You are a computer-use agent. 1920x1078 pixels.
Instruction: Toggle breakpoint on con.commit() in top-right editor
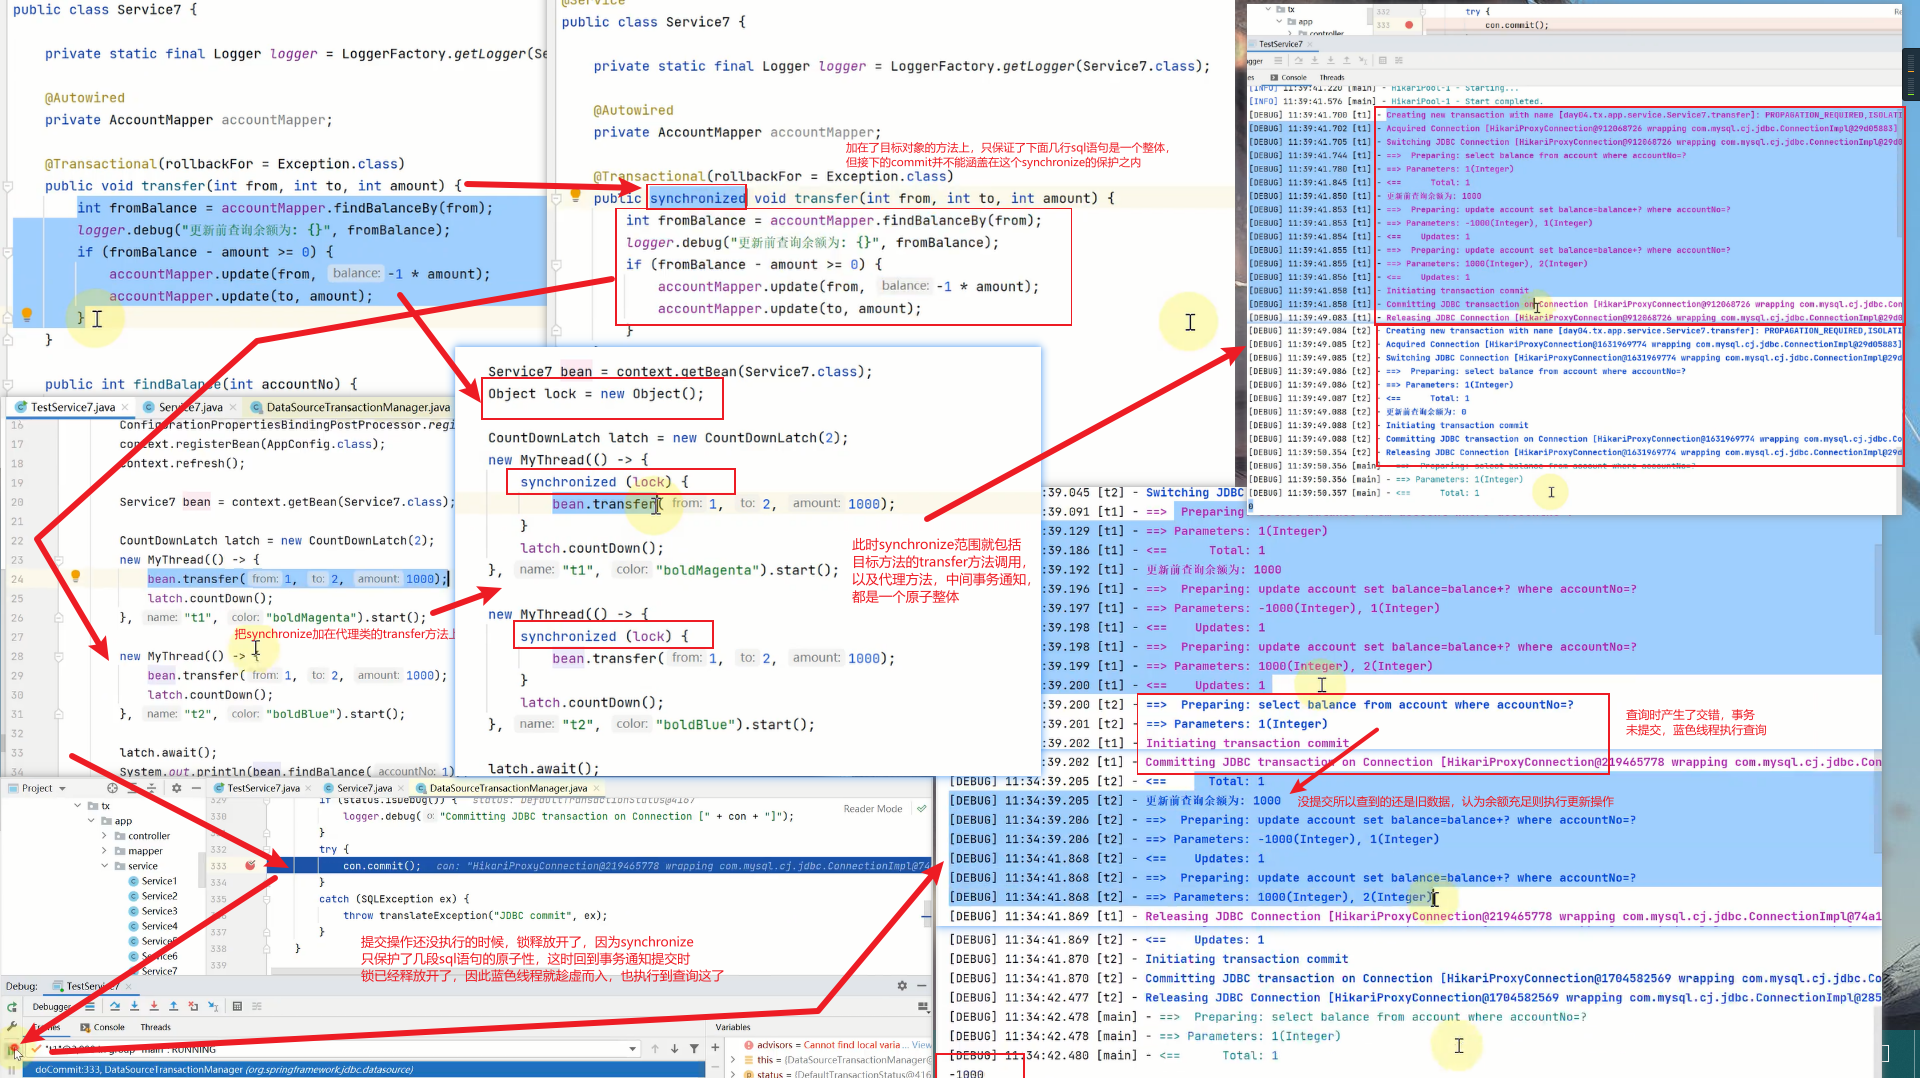pos(1409,25)
